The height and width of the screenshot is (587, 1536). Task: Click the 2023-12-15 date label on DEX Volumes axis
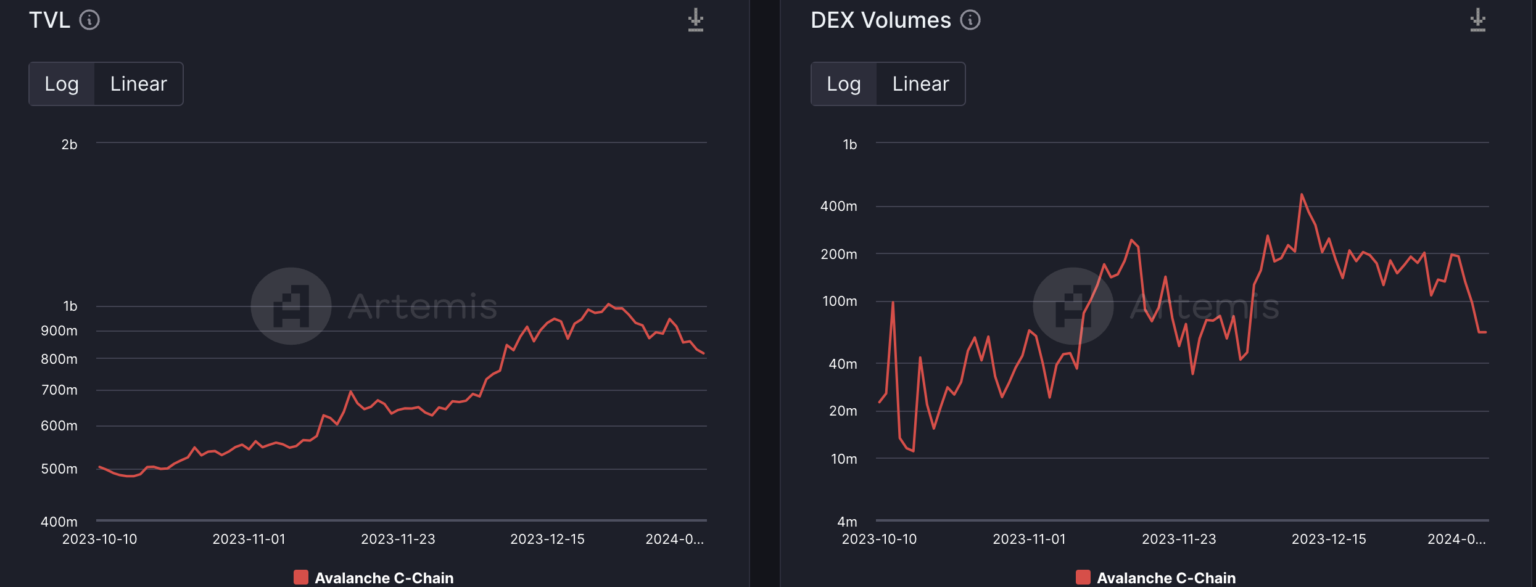[x=1329, y=538]
